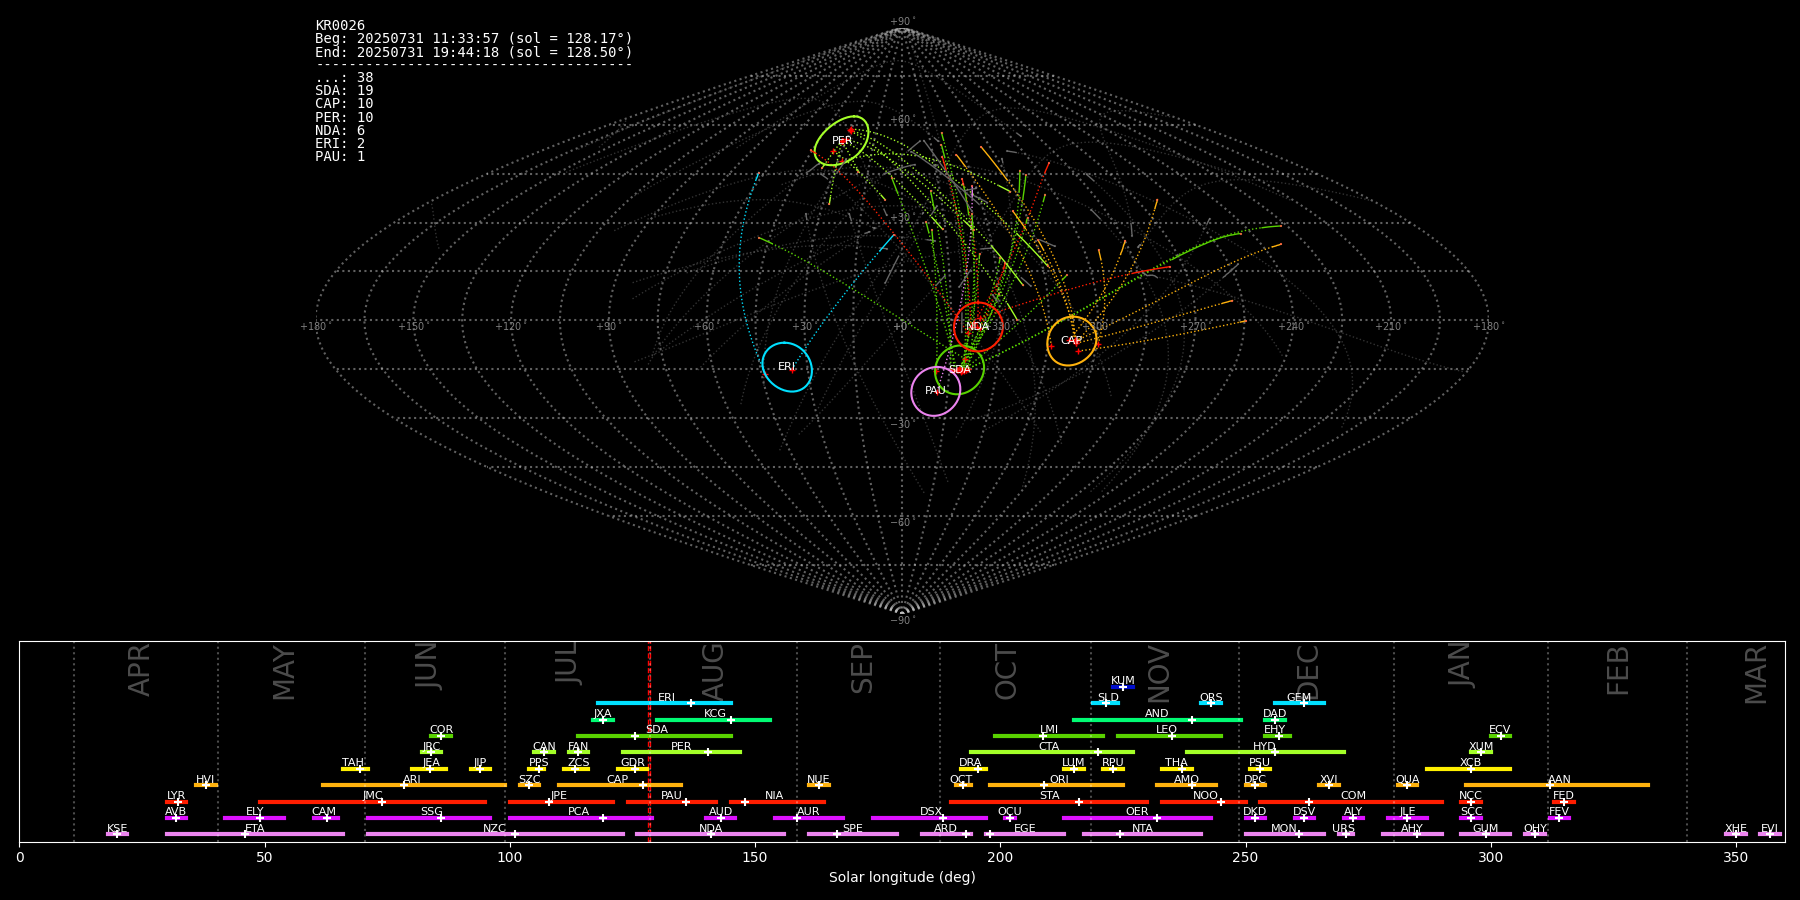Viewport: 1800px width, 900px height.
Task: Click the AUG month label
Action: point(713,669)
